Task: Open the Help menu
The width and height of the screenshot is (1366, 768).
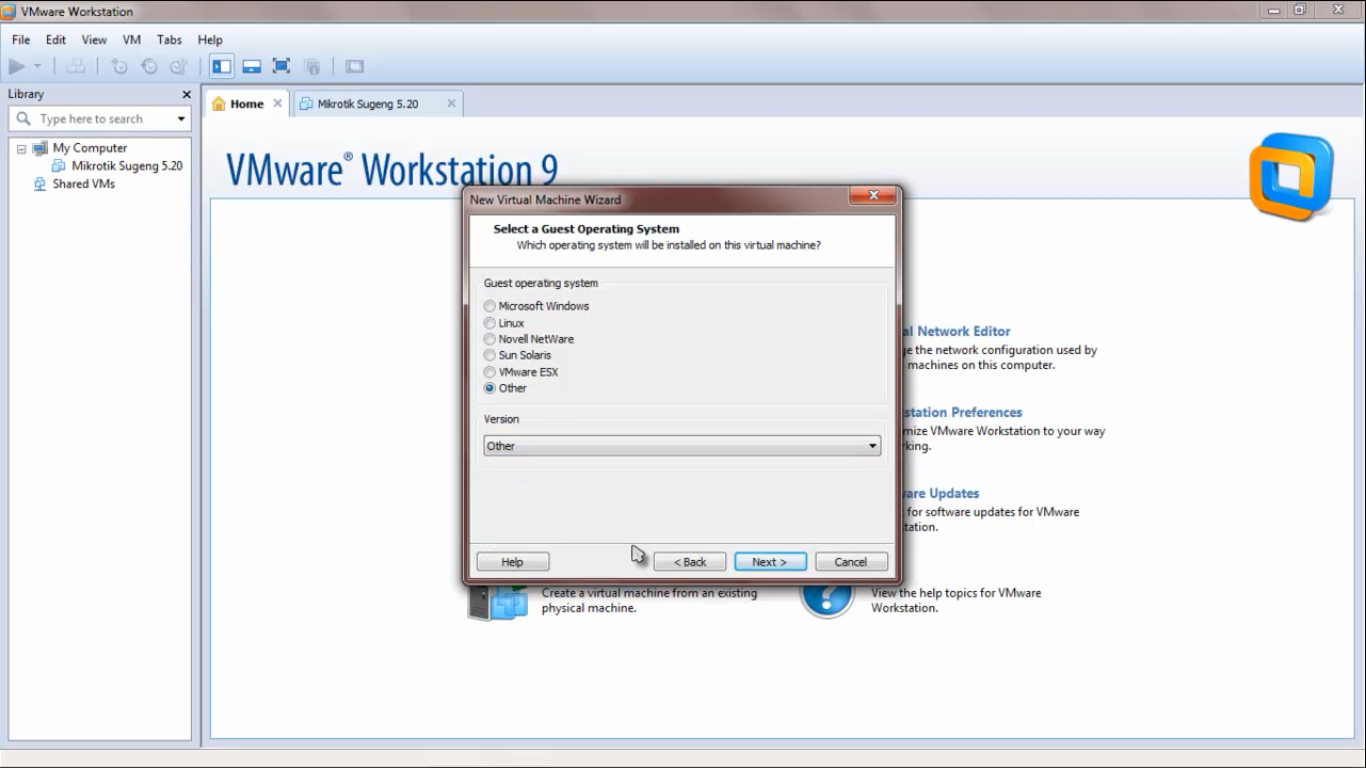Action: [210, 40]
